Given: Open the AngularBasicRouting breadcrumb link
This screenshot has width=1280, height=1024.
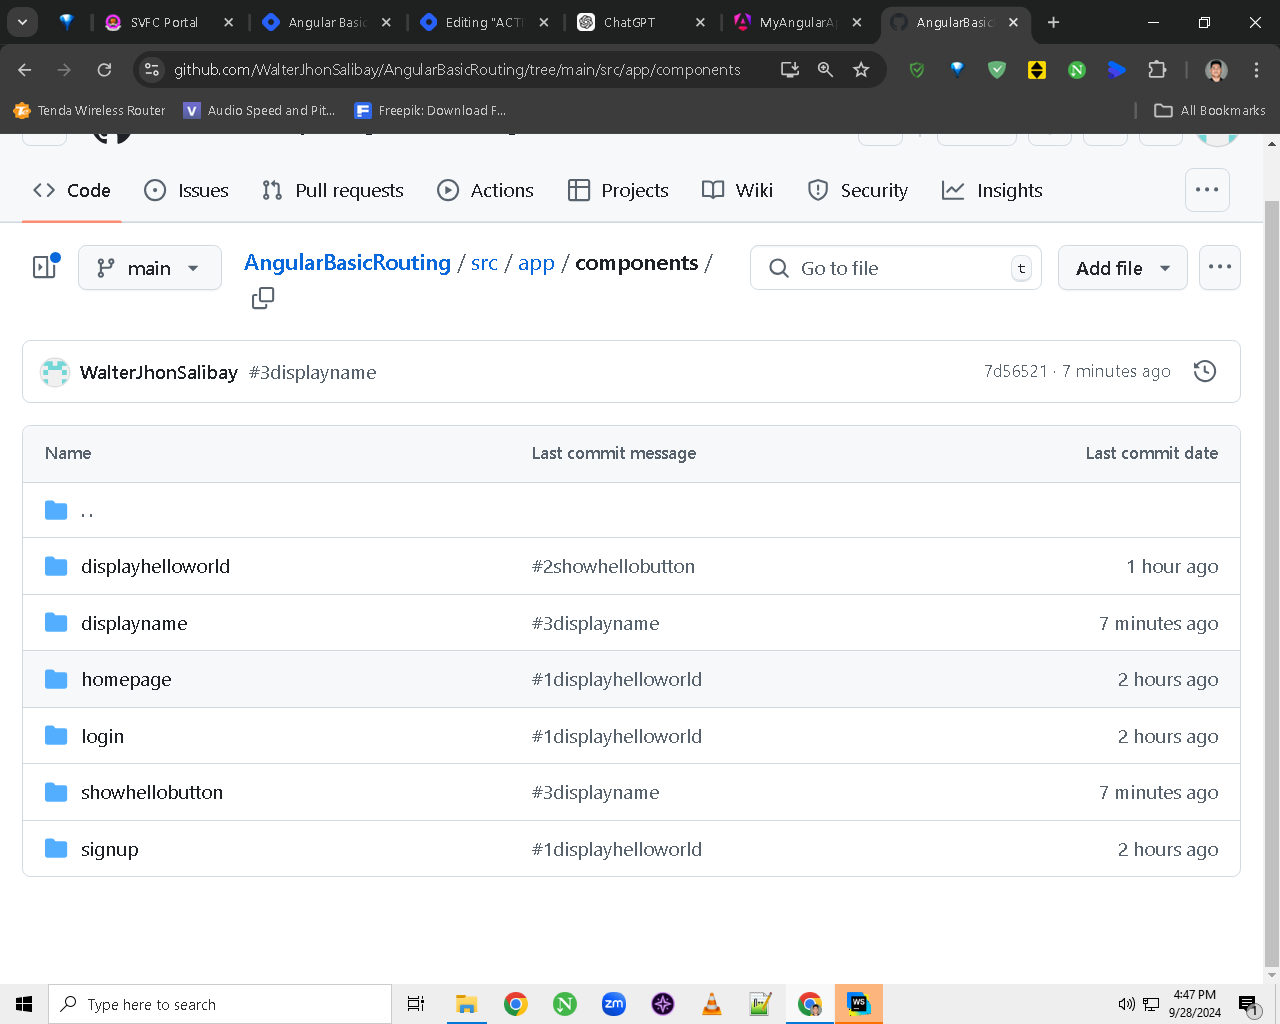Looking at the screenshot, I should tap(347, 262).
